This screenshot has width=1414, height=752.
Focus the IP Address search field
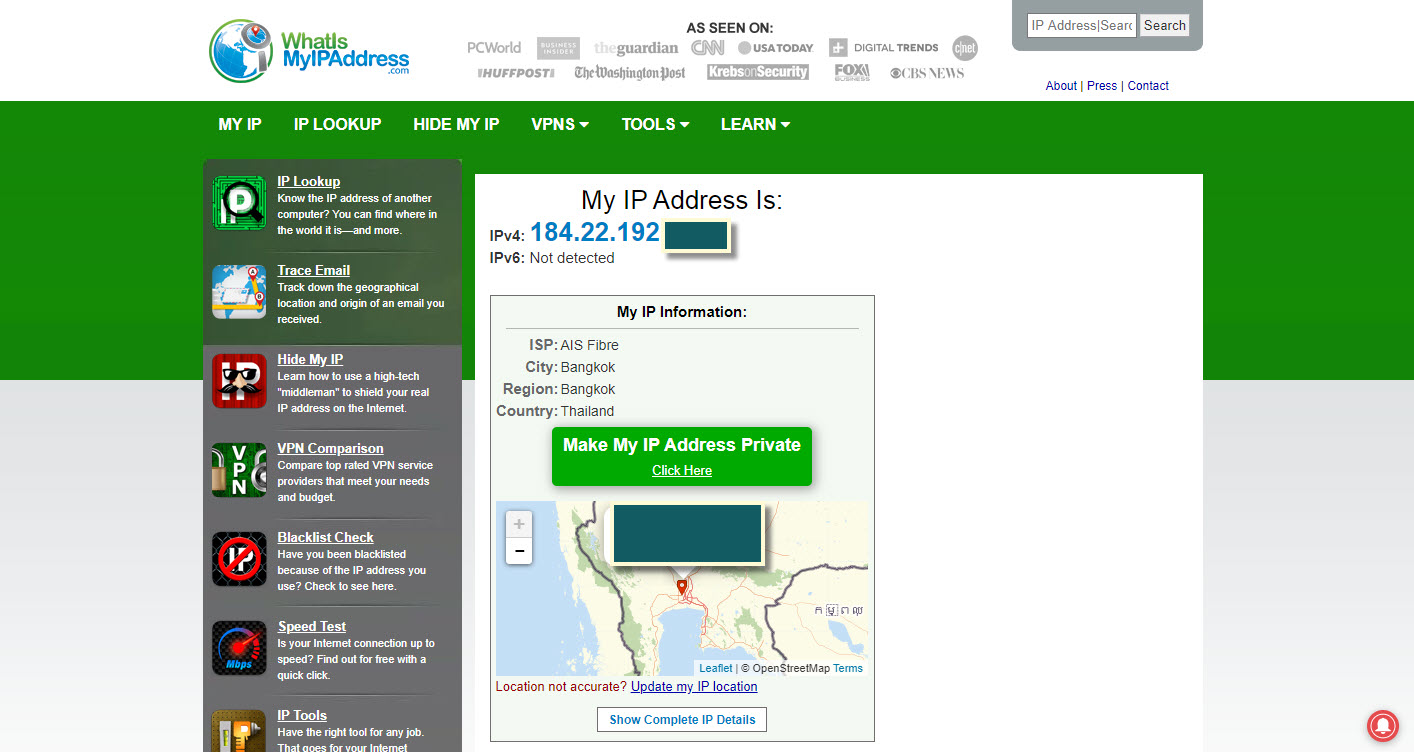[x=1082, y=26]
